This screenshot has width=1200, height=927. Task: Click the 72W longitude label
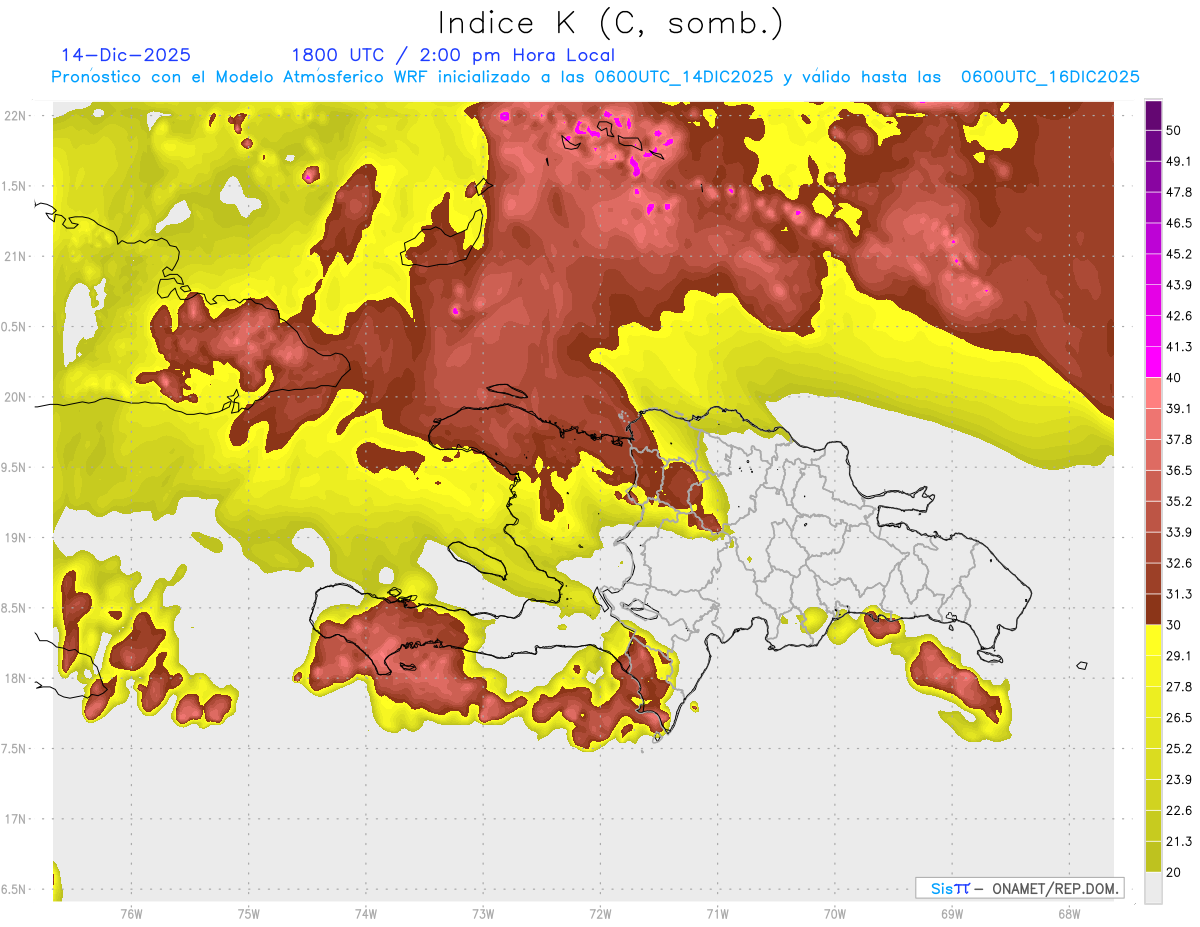(x=600, y=913)
